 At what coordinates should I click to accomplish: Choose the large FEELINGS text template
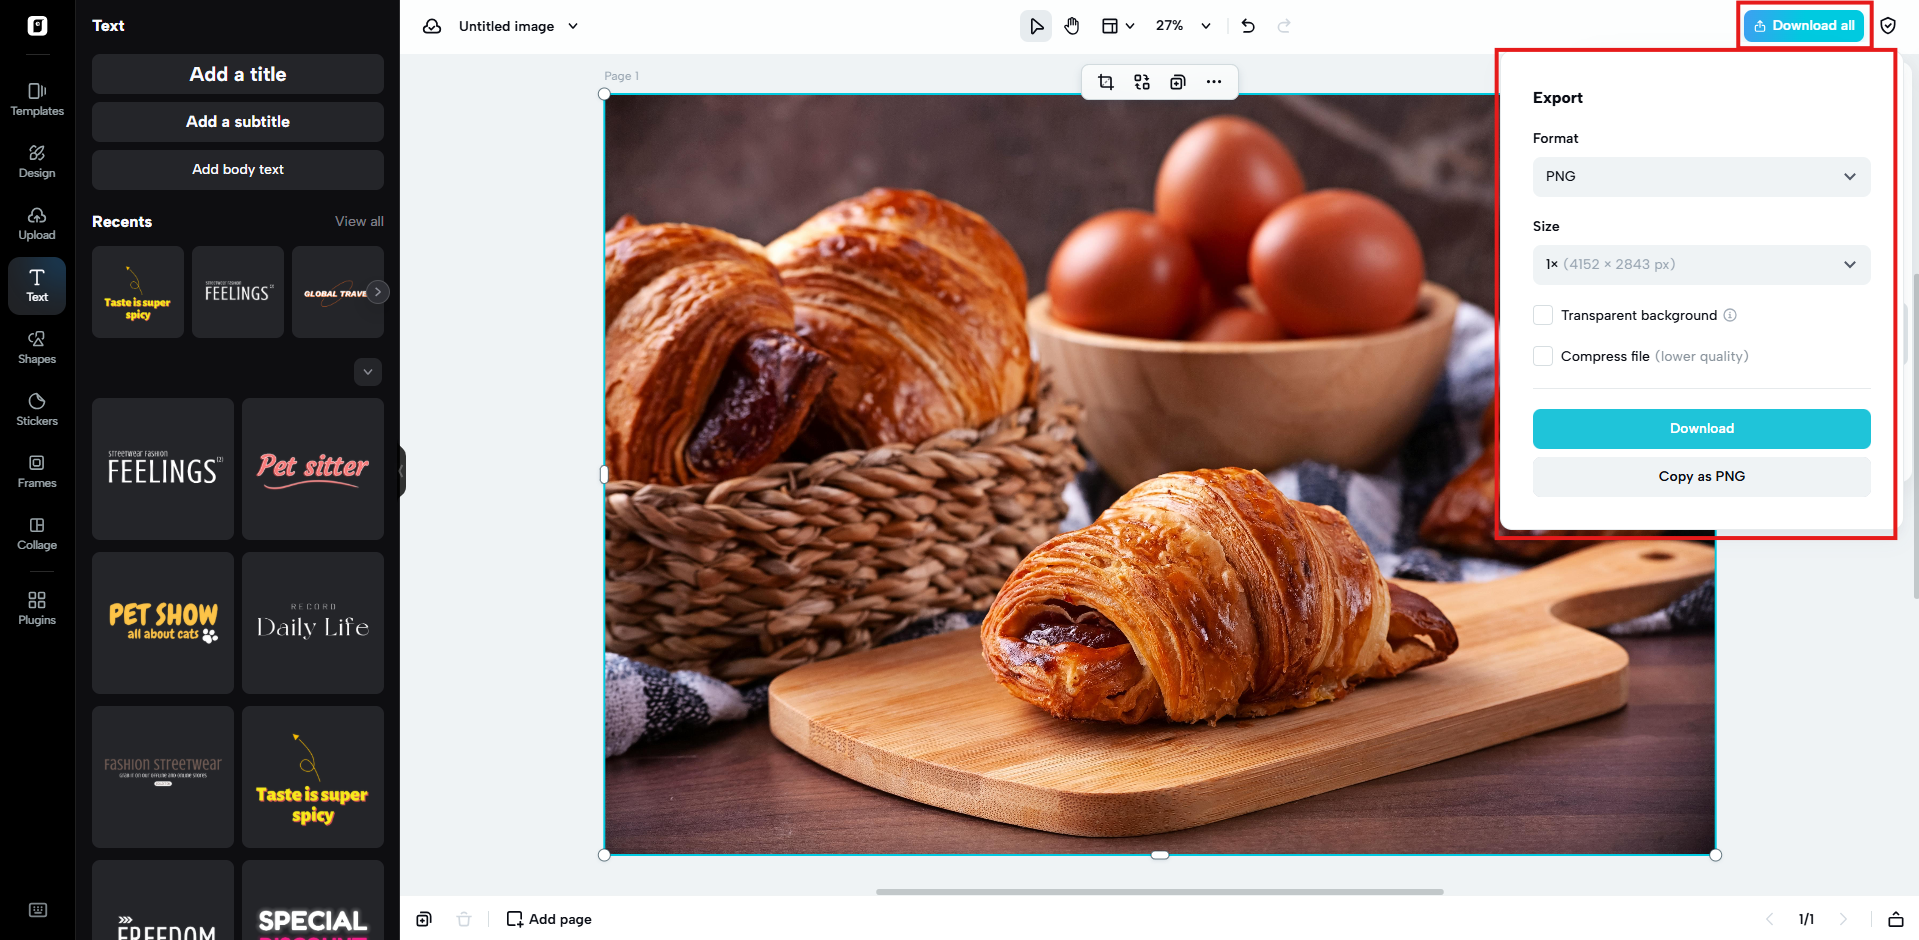[x=163, y=469]
